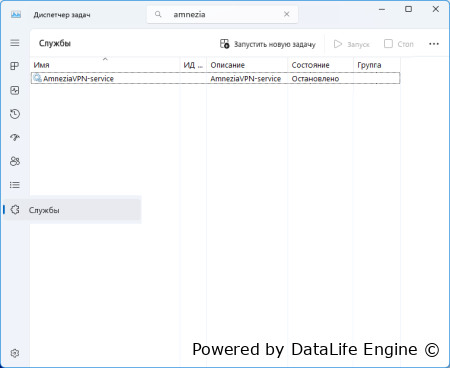The height and width of the screenshot is (368, 450).
Task: Sort by the Описание column header
Action: coord(247,65)
